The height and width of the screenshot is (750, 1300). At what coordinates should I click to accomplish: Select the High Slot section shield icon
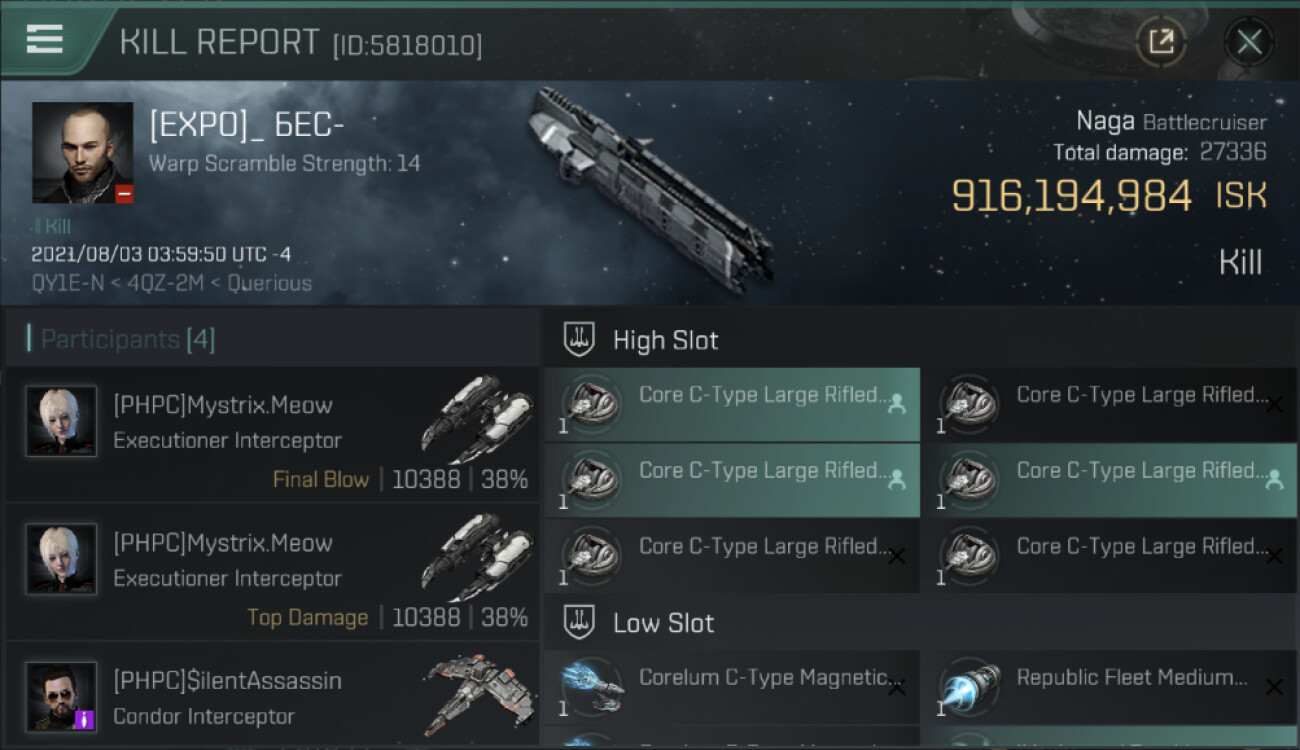coord(579,340)
